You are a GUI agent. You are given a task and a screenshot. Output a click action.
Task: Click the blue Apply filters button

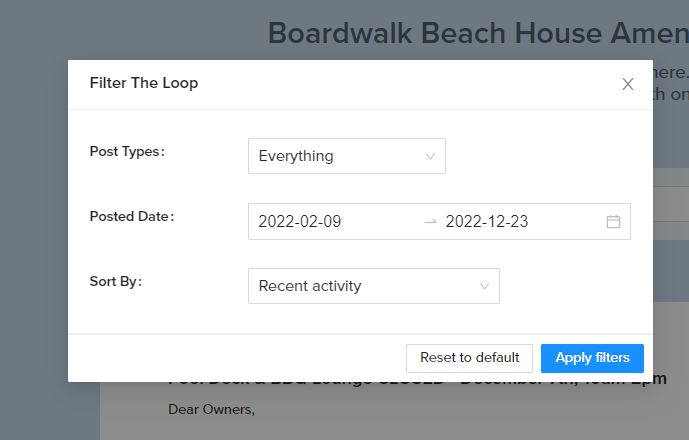pyautogui.click(x=592, y=358)
